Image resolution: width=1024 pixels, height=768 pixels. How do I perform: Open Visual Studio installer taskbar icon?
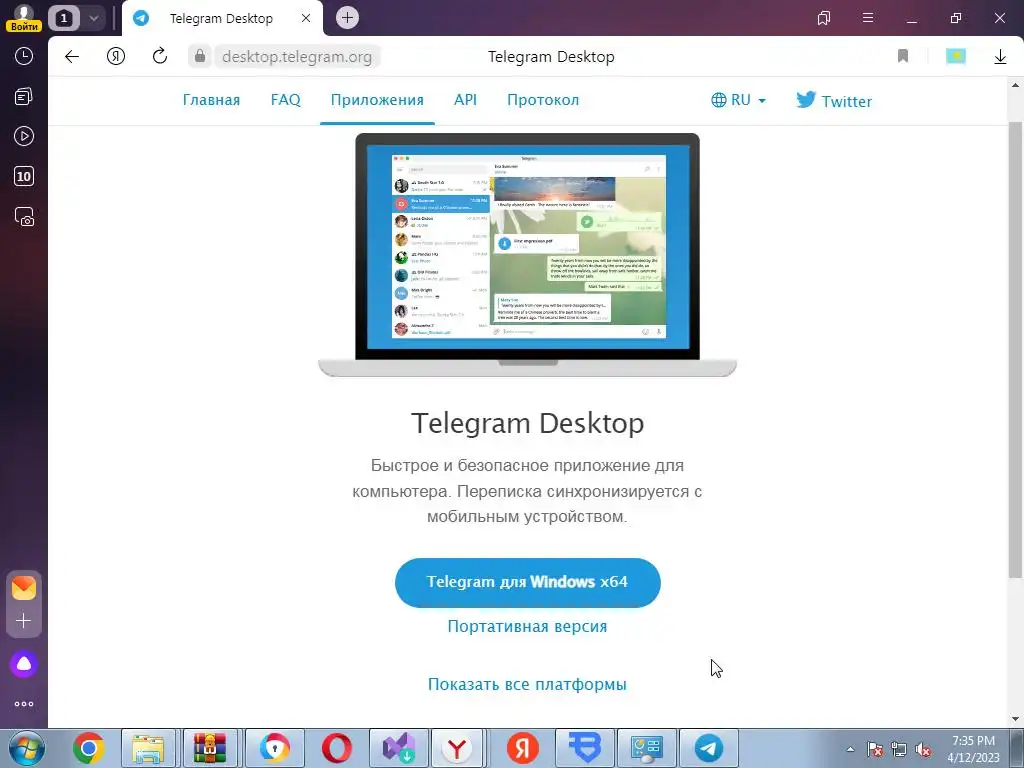click(398, 748)
